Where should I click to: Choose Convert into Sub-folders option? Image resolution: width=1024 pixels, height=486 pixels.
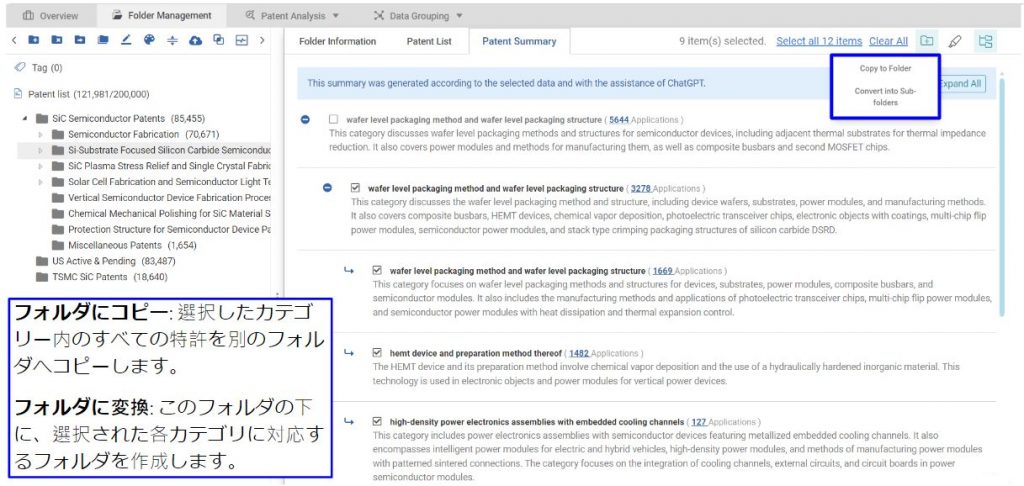(885, 97)
